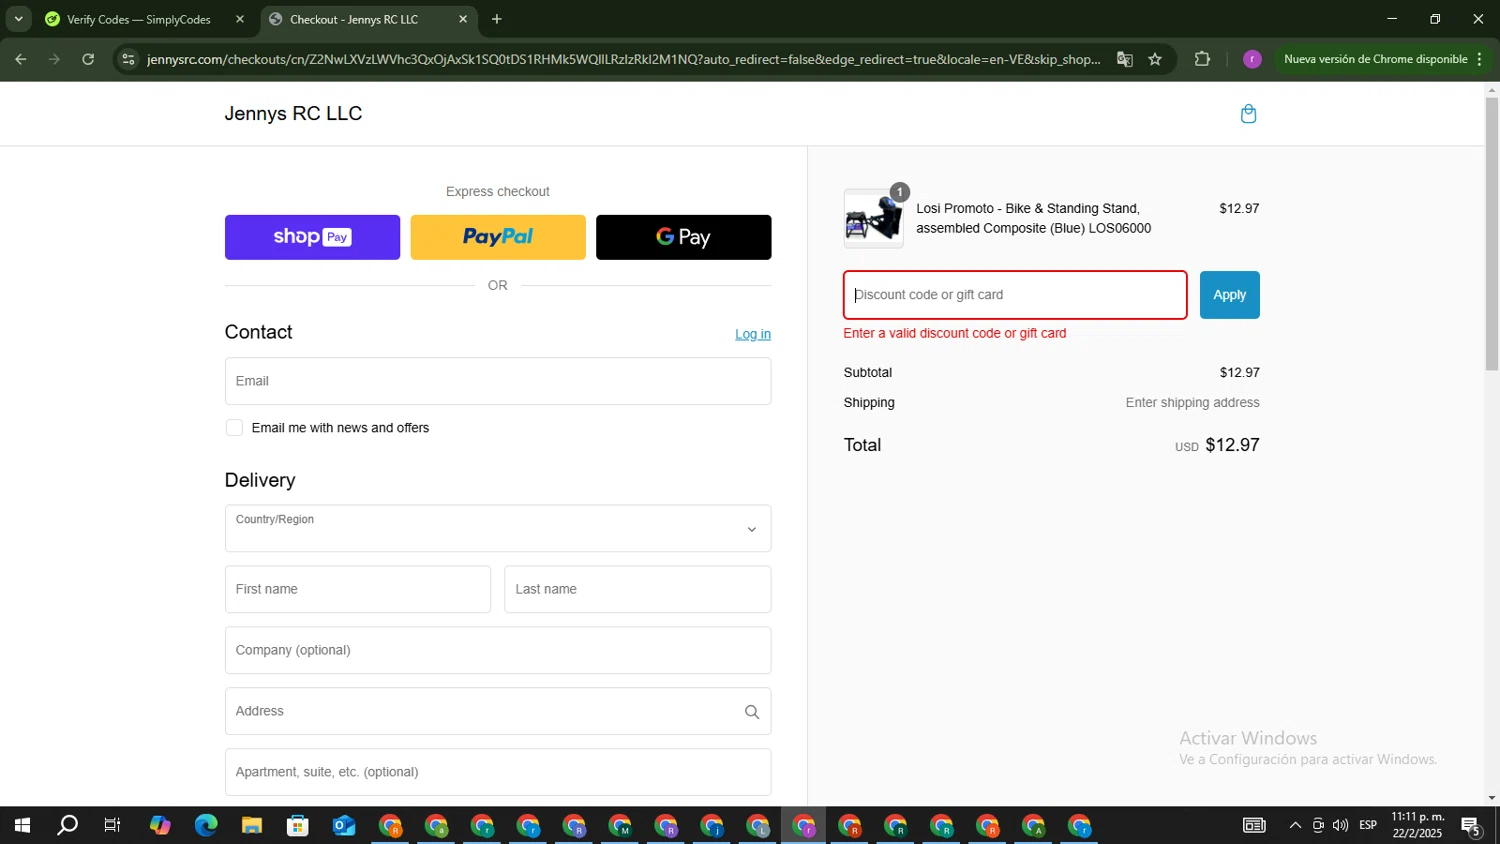Choose Google Pay express checkout
Screen dimensions: 1500x844
[684, 237]
